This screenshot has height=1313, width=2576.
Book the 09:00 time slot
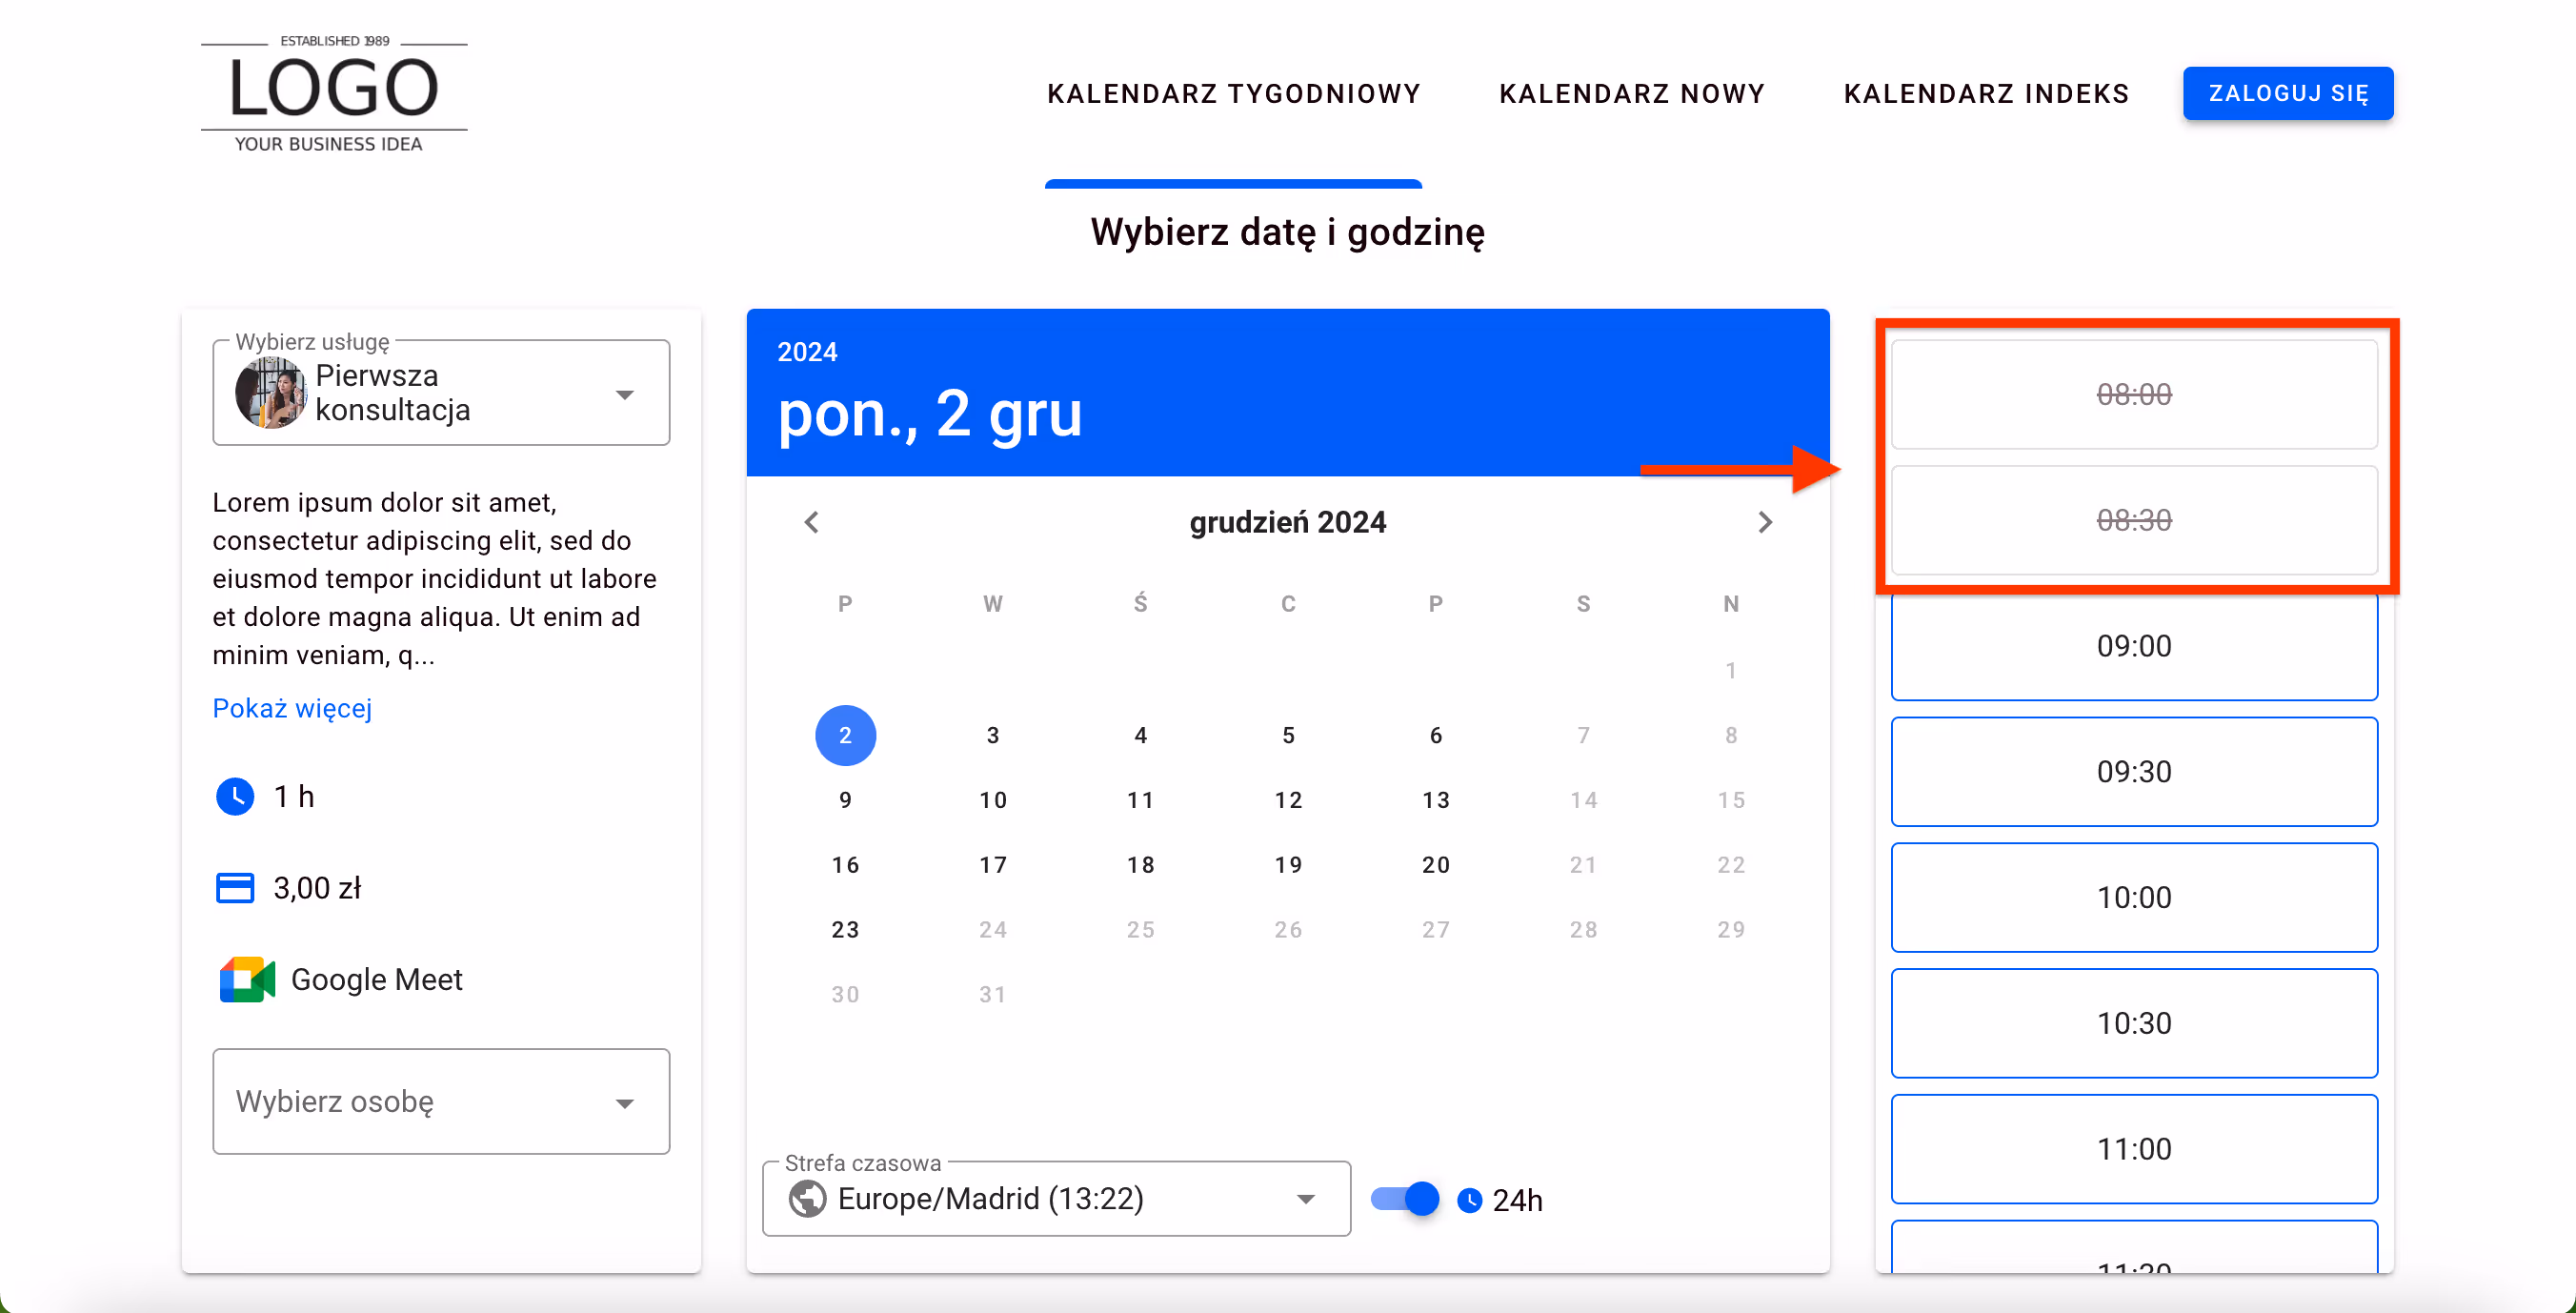pyautogui.click(x=2134, y=646)
